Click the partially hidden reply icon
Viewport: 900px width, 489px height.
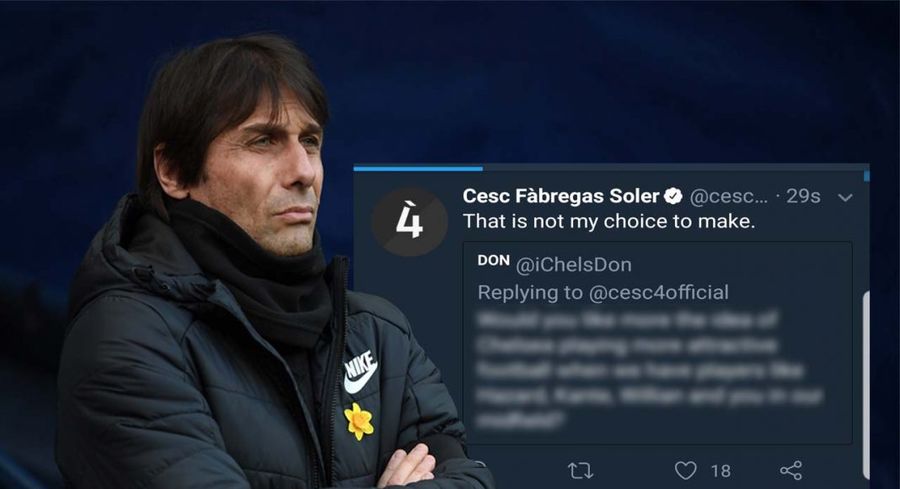(x=481, y=464)
